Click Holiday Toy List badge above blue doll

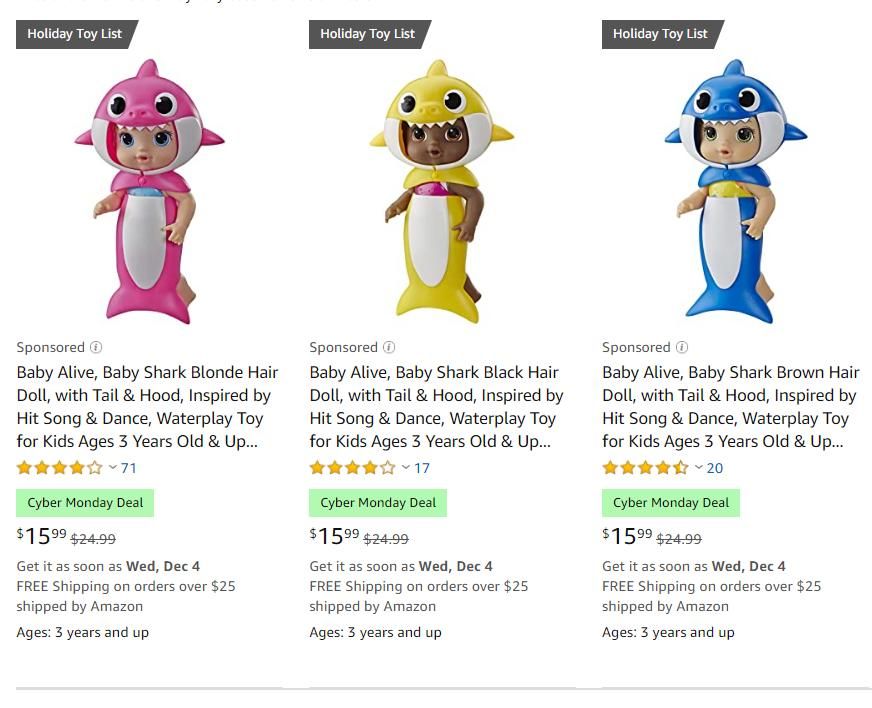pyautogui.click(x=660, y=34)
